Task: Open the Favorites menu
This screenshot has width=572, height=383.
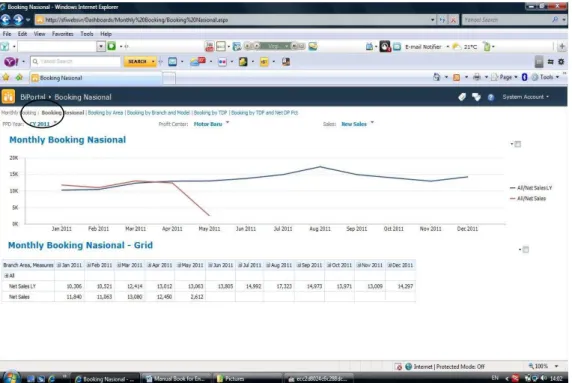Action: tap(62, 34)
